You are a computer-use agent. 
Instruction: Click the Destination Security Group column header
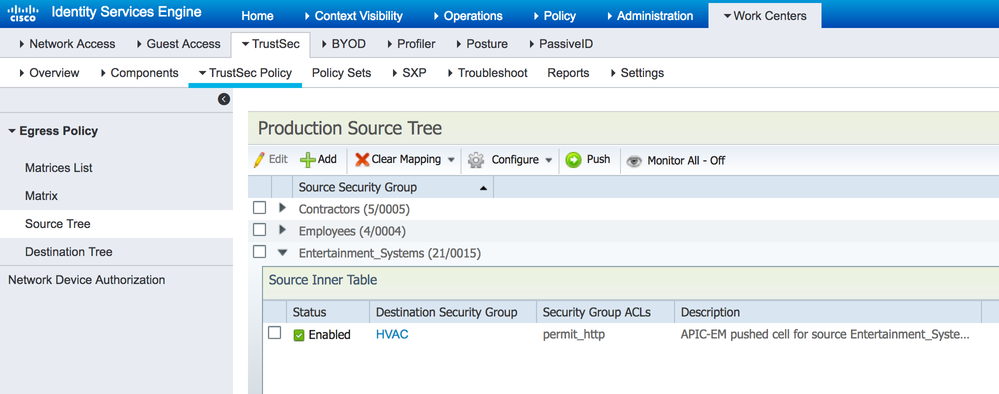coord(447,312)
